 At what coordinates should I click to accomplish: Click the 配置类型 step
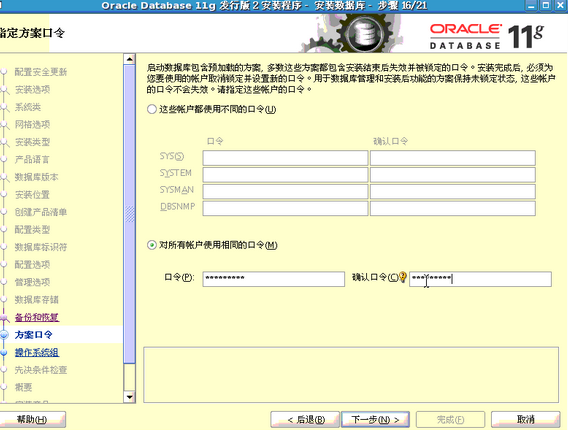pyautogui.click(x=32, y=229)
